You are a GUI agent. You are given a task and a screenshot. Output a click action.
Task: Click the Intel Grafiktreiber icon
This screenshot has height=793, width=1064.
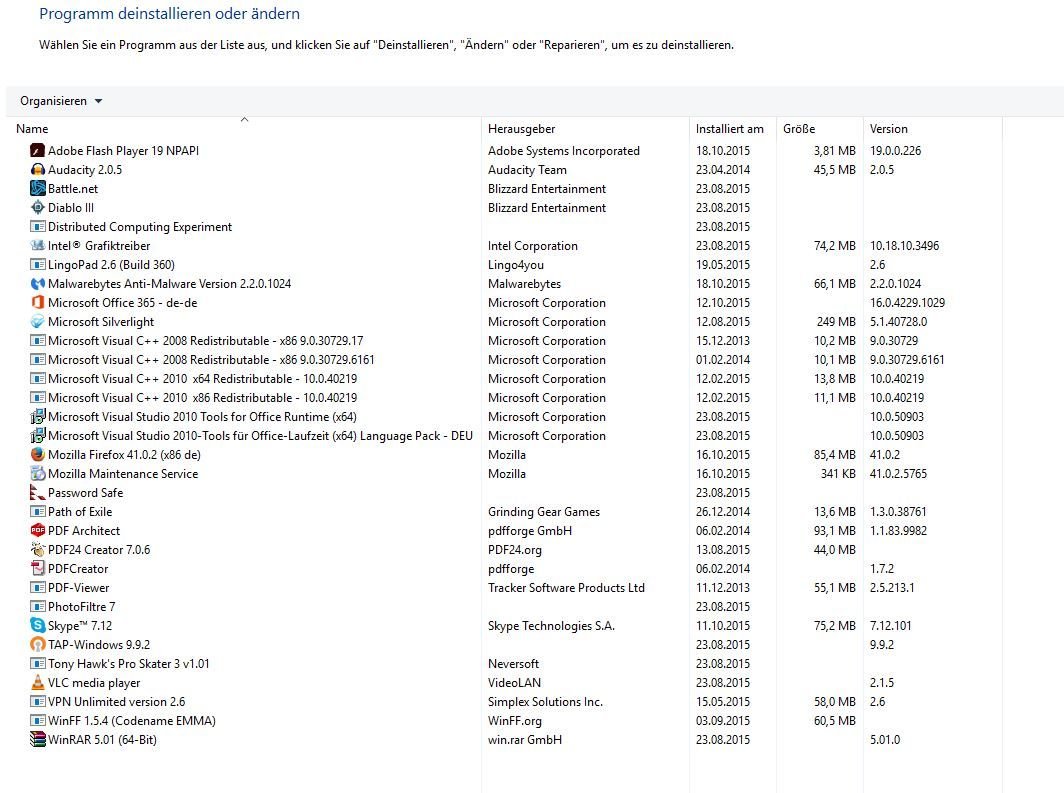38,246
